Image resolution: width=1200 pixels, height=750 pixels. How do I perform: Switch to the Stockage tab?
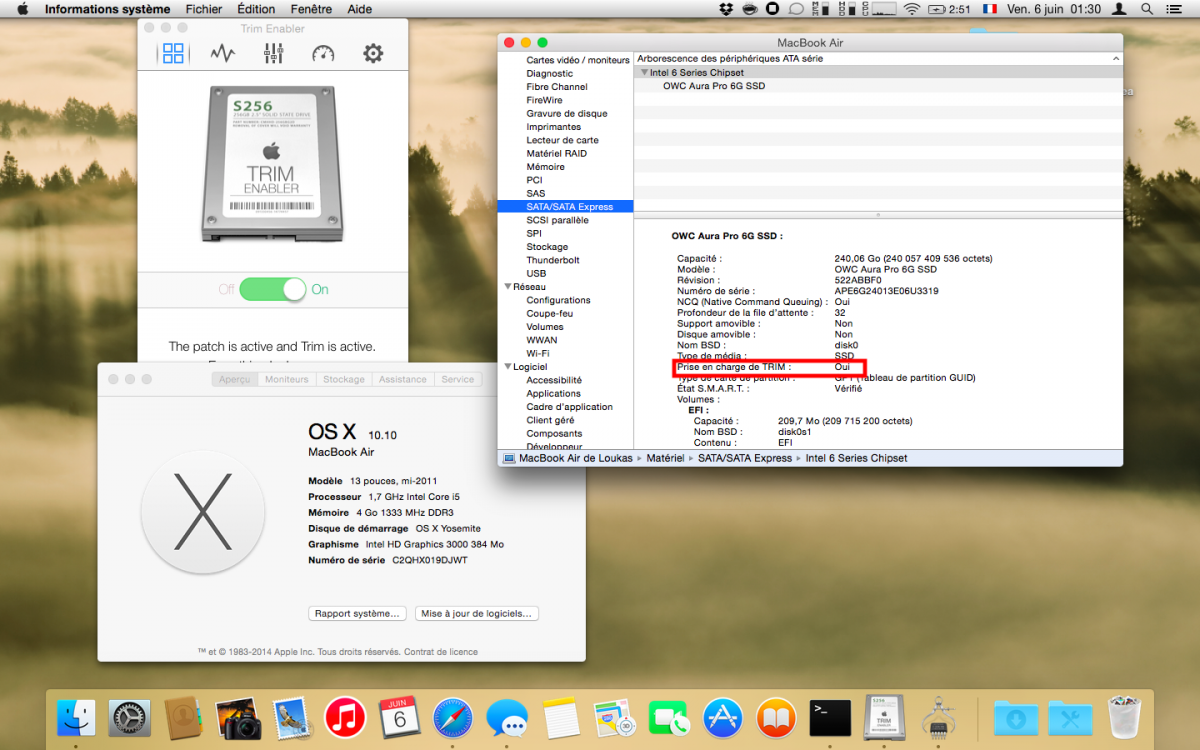[344, 380]
